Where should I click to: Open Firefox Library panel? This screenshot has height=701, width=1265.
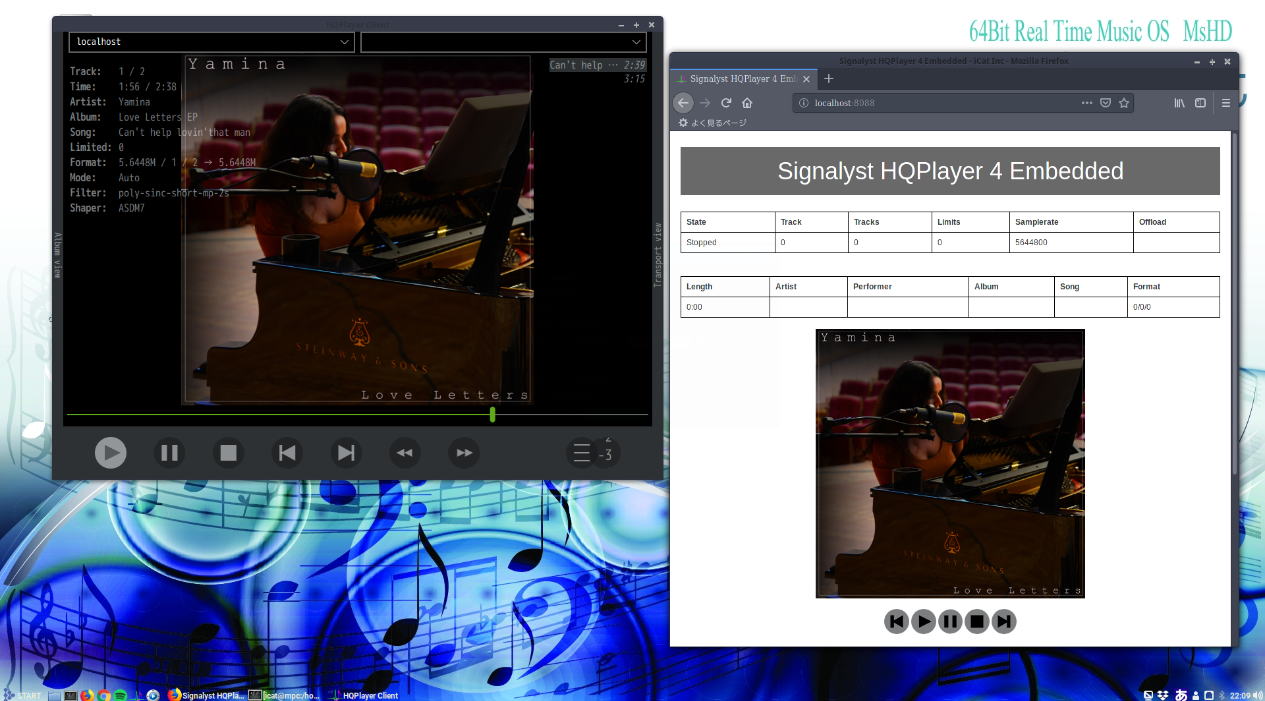pos(1180,102)
